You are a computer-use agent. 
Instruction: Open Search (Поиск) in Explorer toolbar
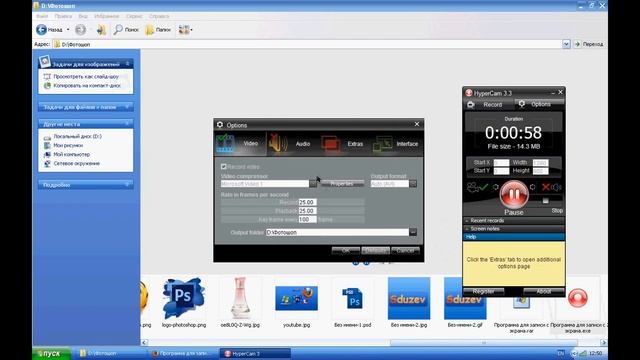tap(126, 29)
